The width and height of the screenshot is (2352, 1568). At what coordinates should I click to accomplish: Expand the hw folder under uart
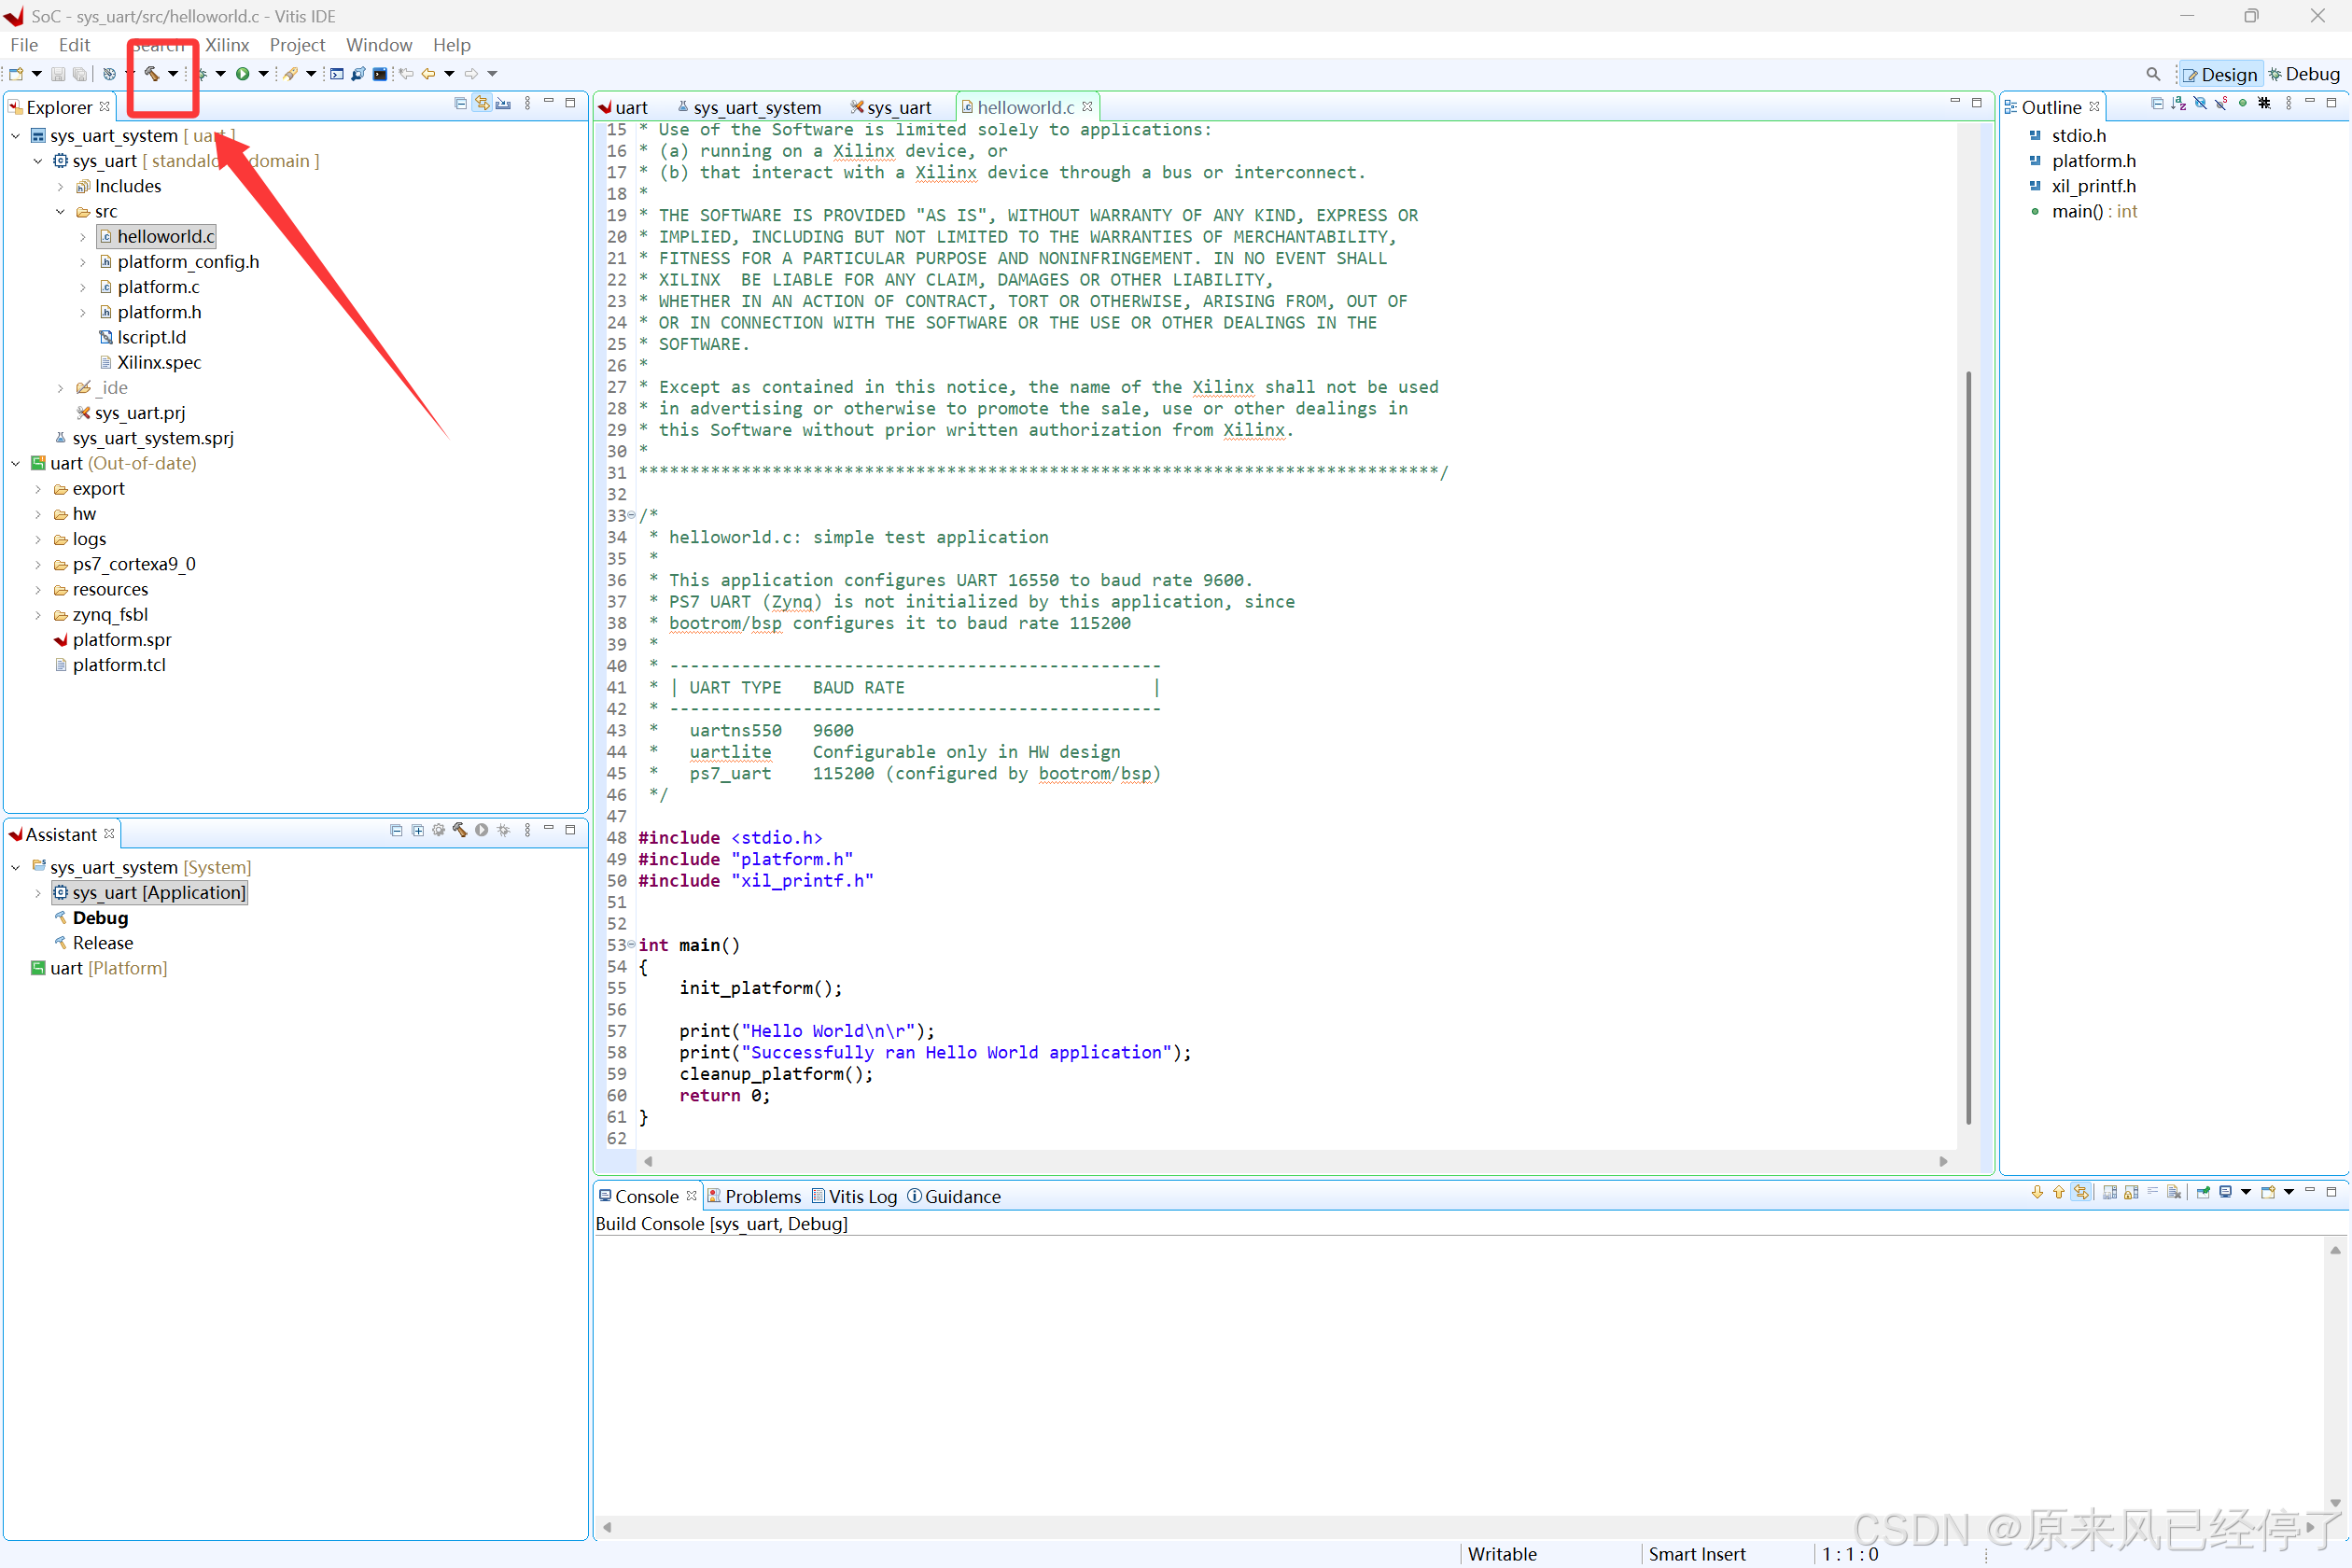(38, 514)
